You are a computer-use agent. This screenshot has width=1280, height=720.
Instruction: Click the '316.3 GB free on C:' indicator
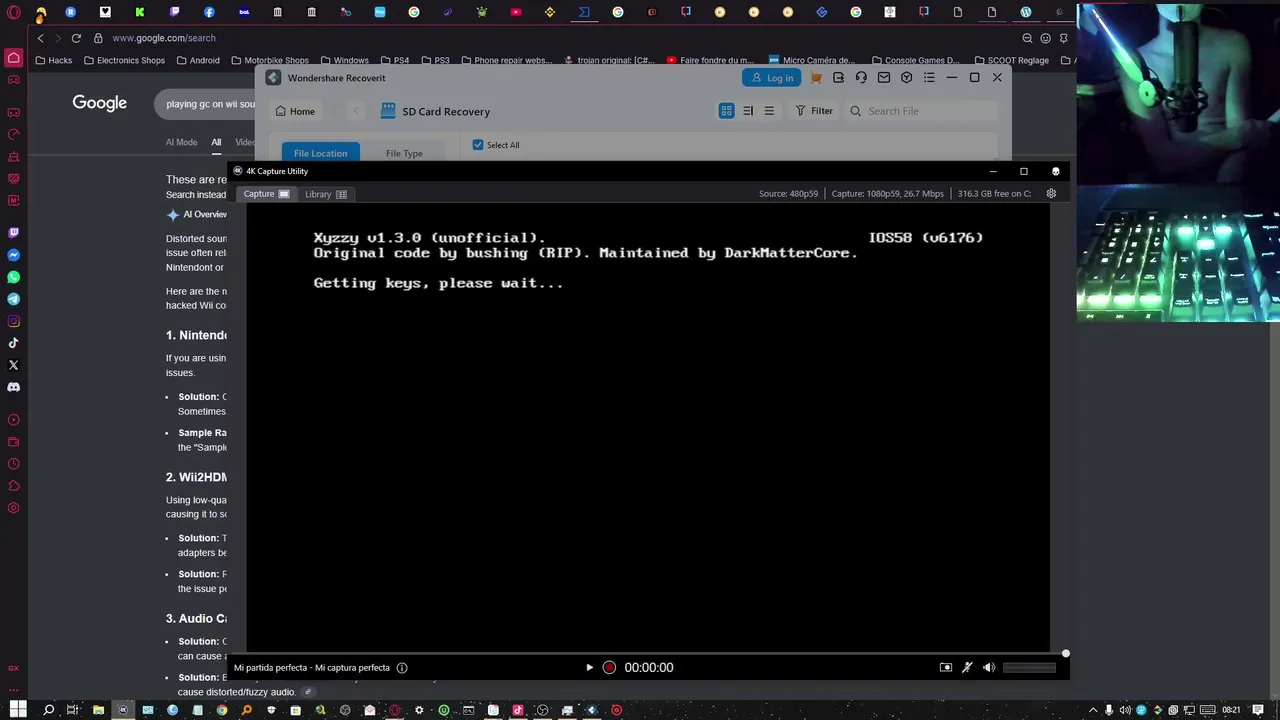point(994,193)
